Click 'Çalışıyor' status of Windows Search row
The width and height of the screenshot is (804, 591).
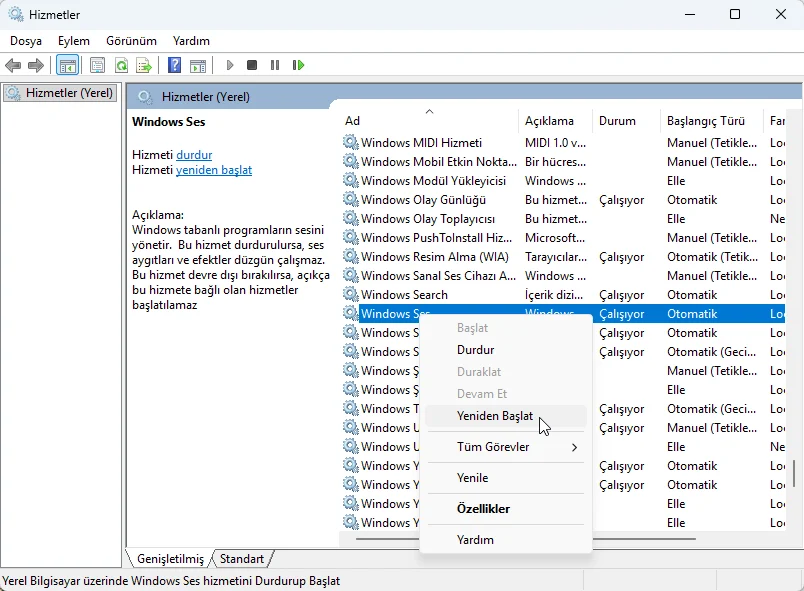click(621, 295)
